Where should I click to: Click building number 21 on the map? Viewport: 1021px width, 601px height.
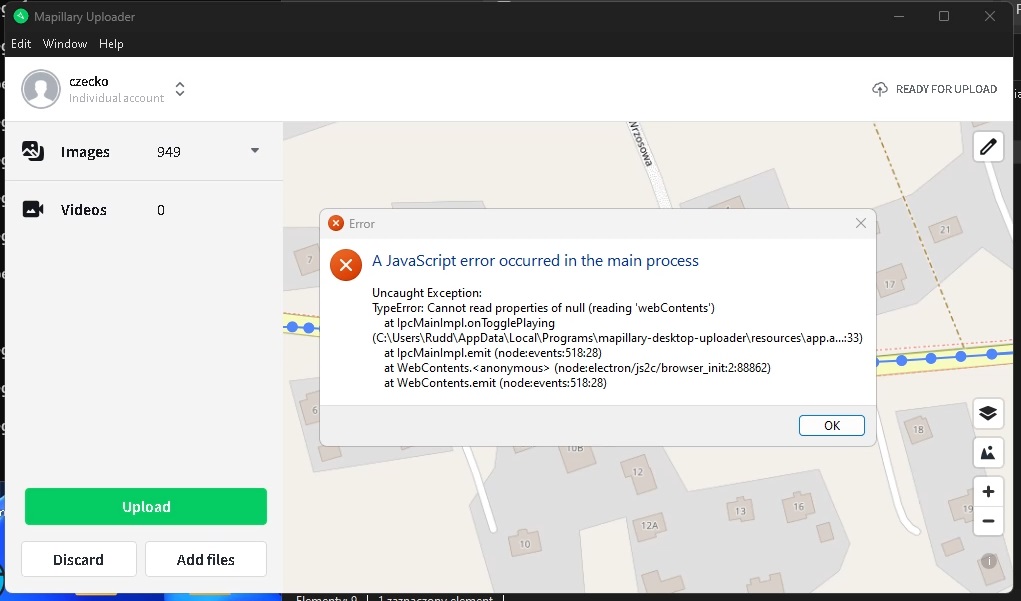pyautogui.click(x=945, y=230)
